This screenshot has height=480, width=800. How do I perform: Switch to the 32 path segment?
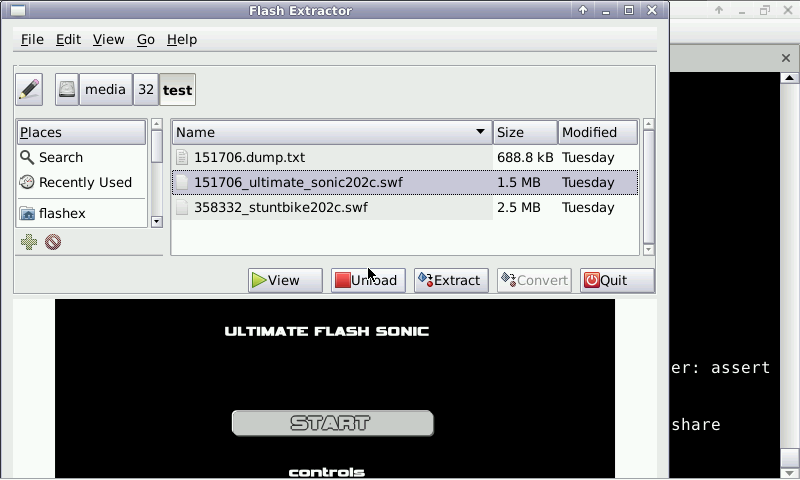(146, 89)
